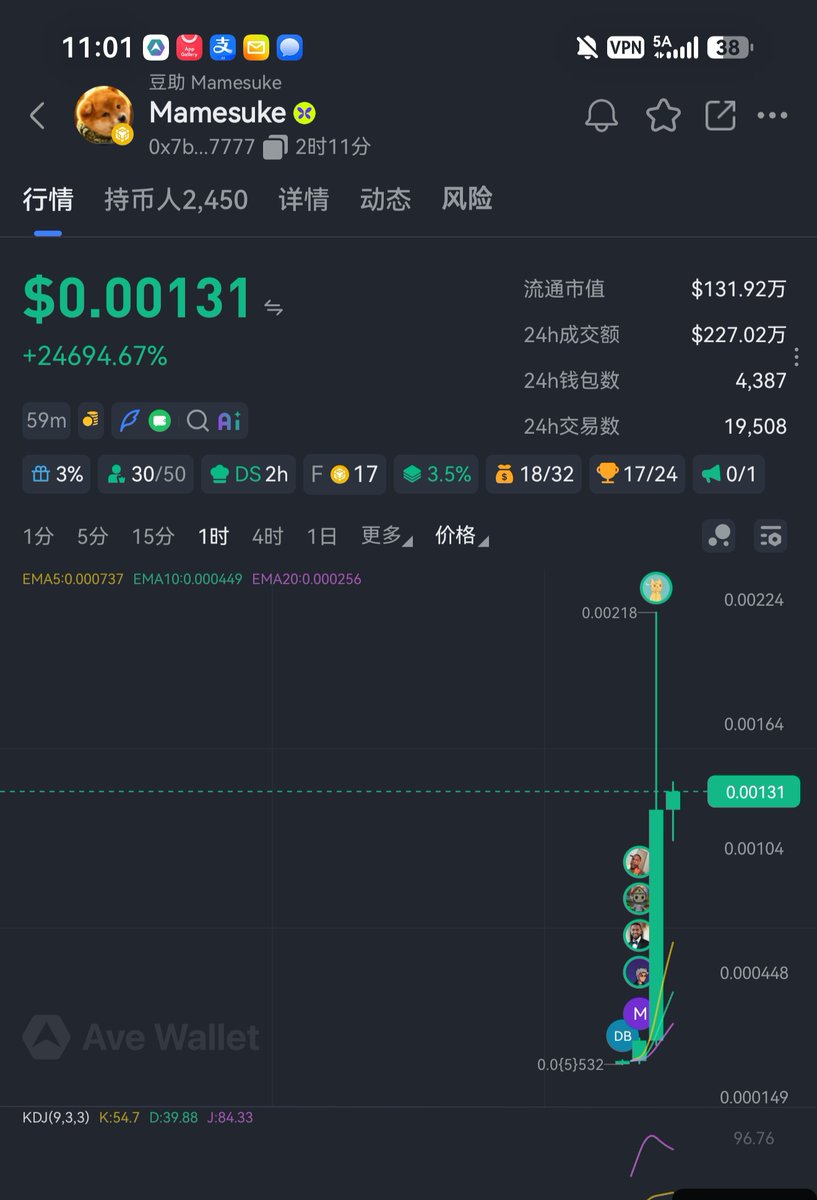
Task: Tap the 24h交易数 19,508 value
Action: click(755, 426)
